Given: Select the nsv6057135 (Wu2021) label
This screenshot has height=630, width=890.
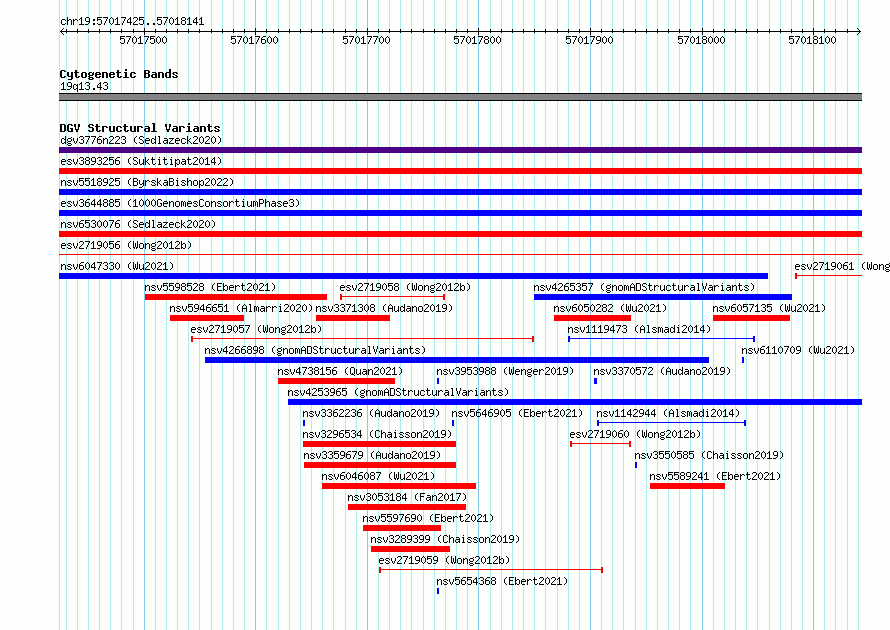Looking at the screenshot, I should coord(769,308).
